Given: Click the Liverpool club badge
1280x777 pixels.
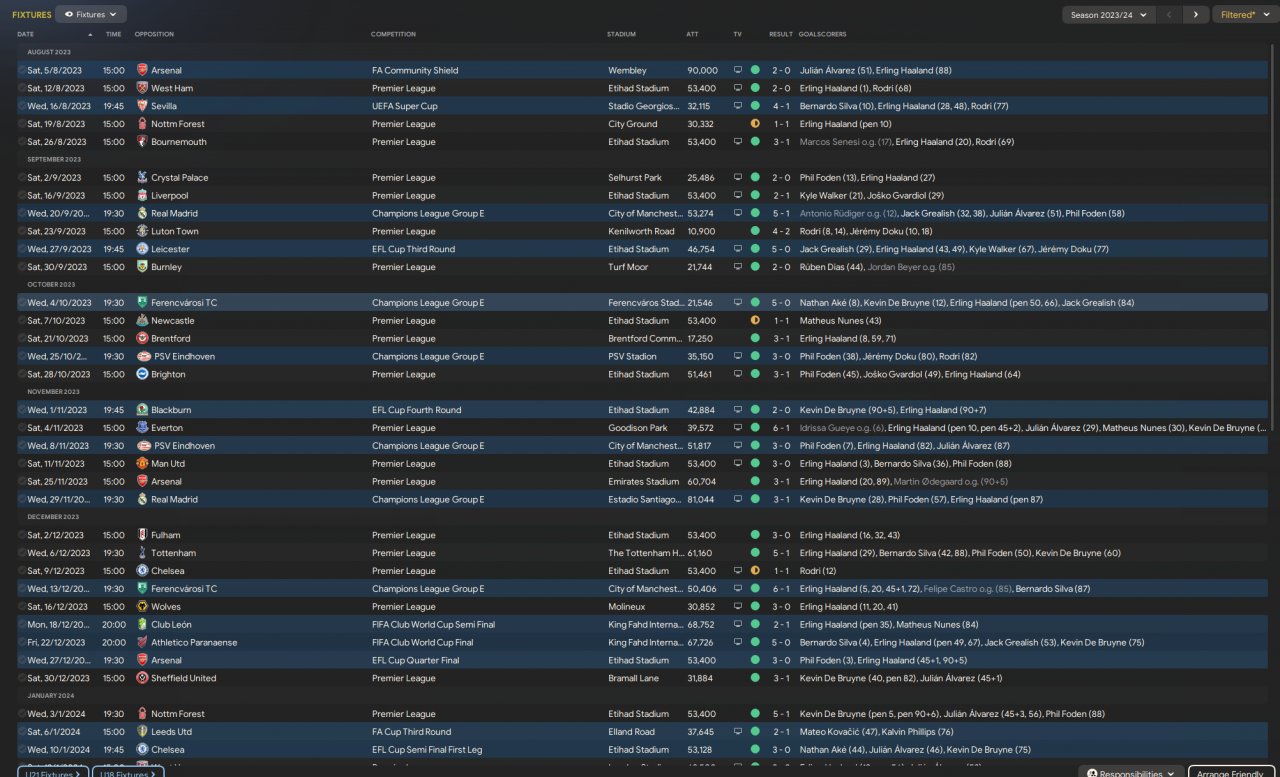Looking at the screenshot, I should (x=142, y=196).
